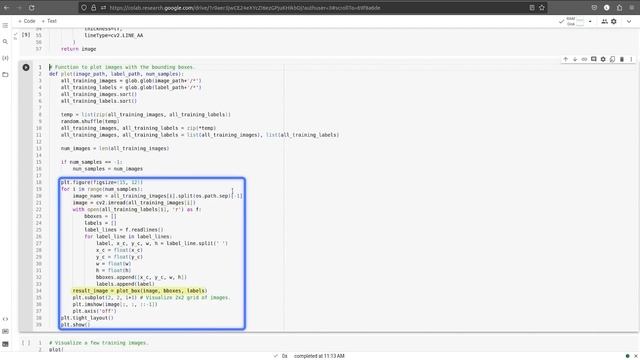This screenshot has width=640, height=360.
Task: Open the Pocket save icon
Action: coord(594,7)
